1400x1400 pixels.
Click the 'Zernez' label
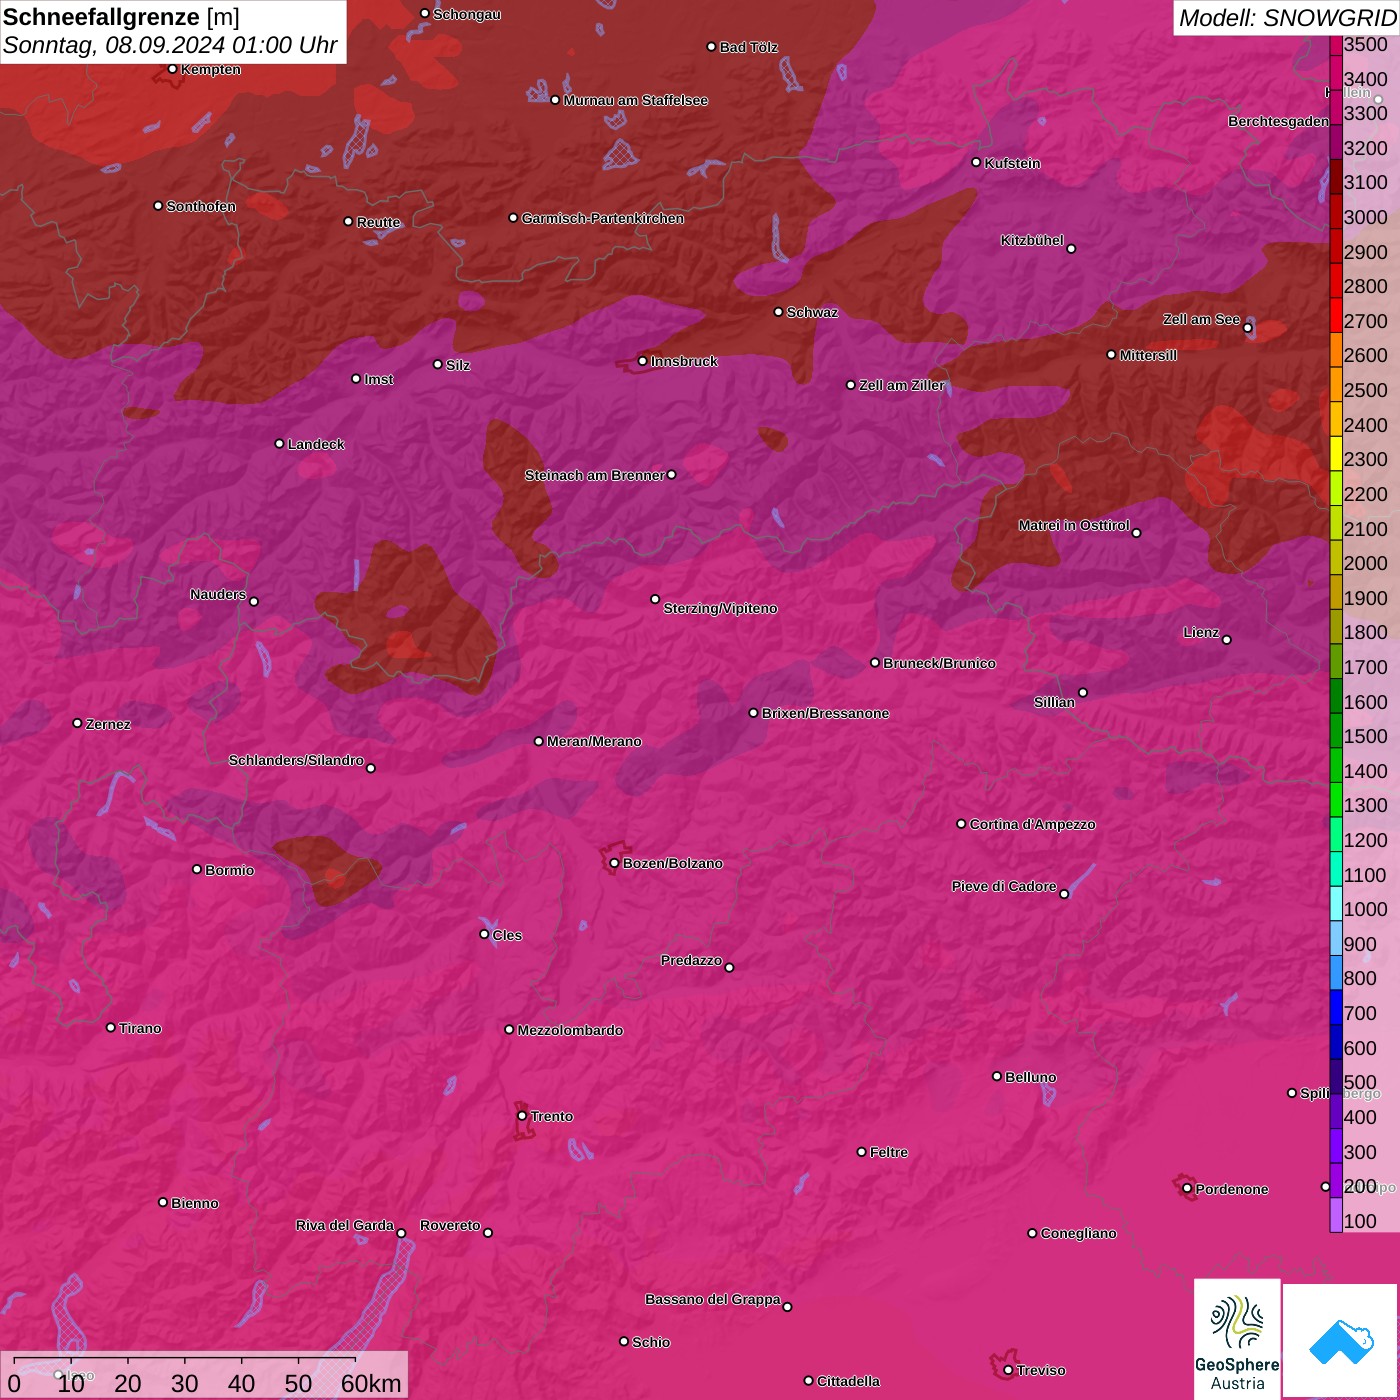point(109,724)
